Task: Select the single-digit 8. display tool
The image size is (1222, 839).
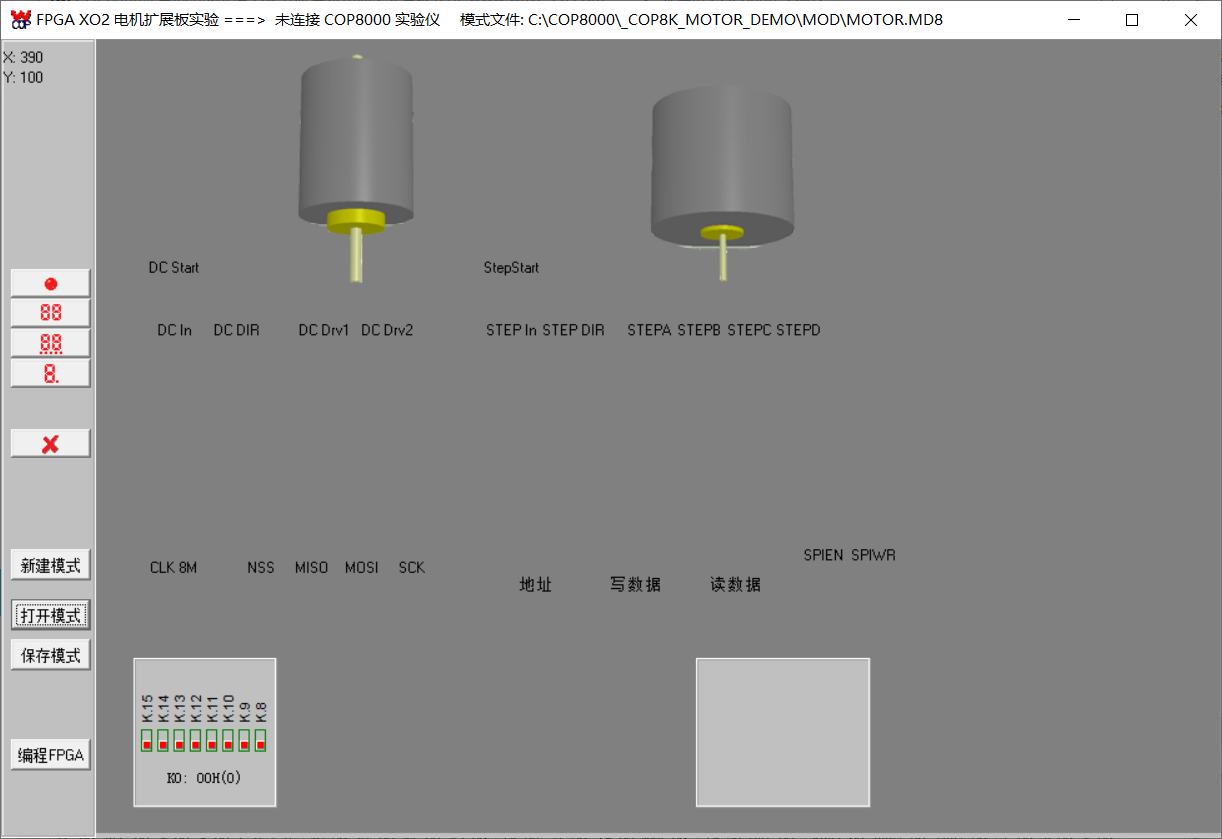Action: 50,374
